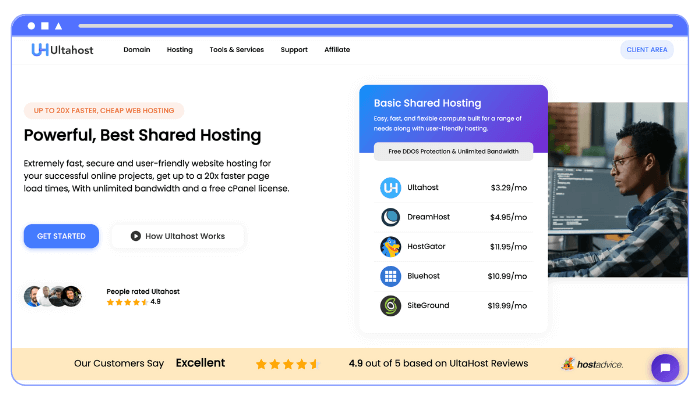The image size is (700, 400).
Task: Click the HostGator logo icon
Action: pos(390,247)
